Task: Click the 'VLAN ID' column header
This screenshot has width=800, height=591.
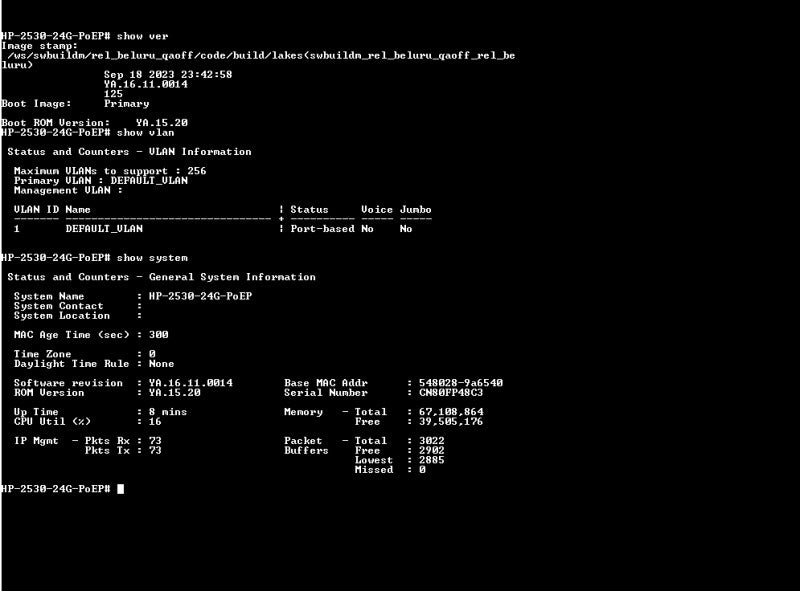Action: pyautogui.click(x=36, y=210)
